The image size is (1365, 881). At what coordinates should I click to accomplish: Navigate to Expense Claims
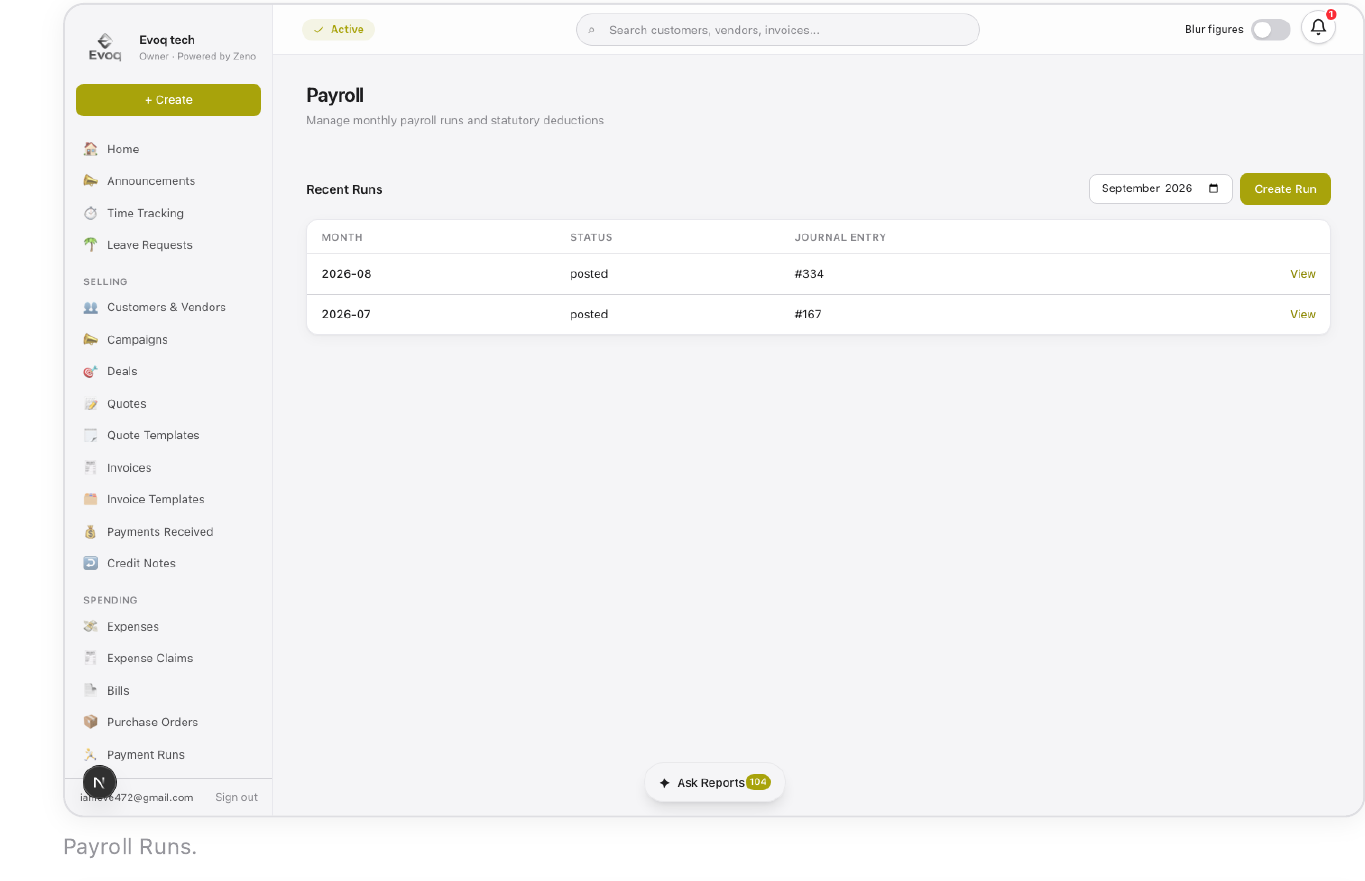click(x=150, y=658)
